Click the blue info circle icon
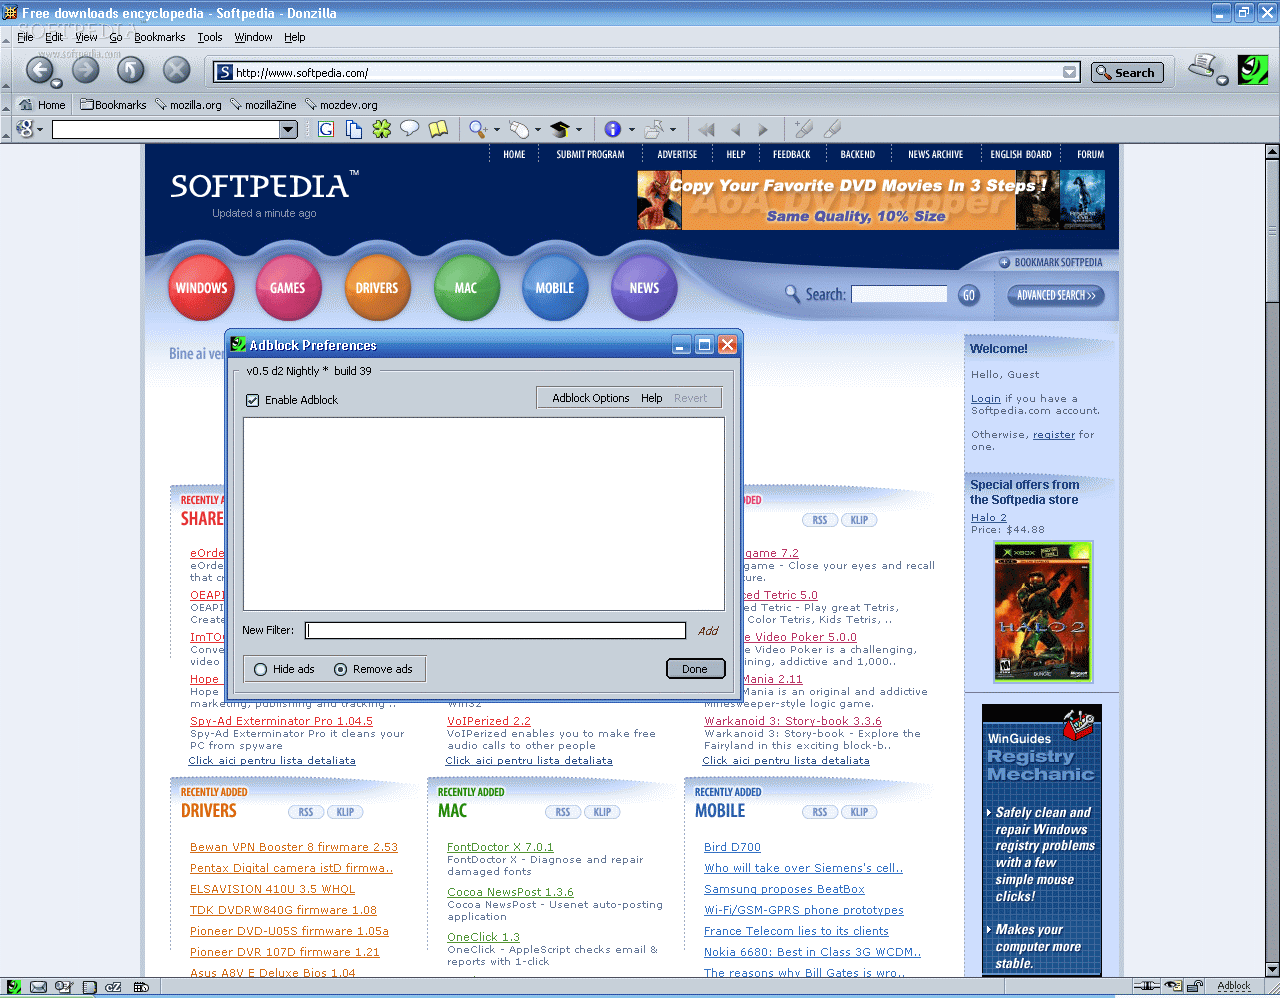The image size is (1280, 998). [x=613, y=129]
